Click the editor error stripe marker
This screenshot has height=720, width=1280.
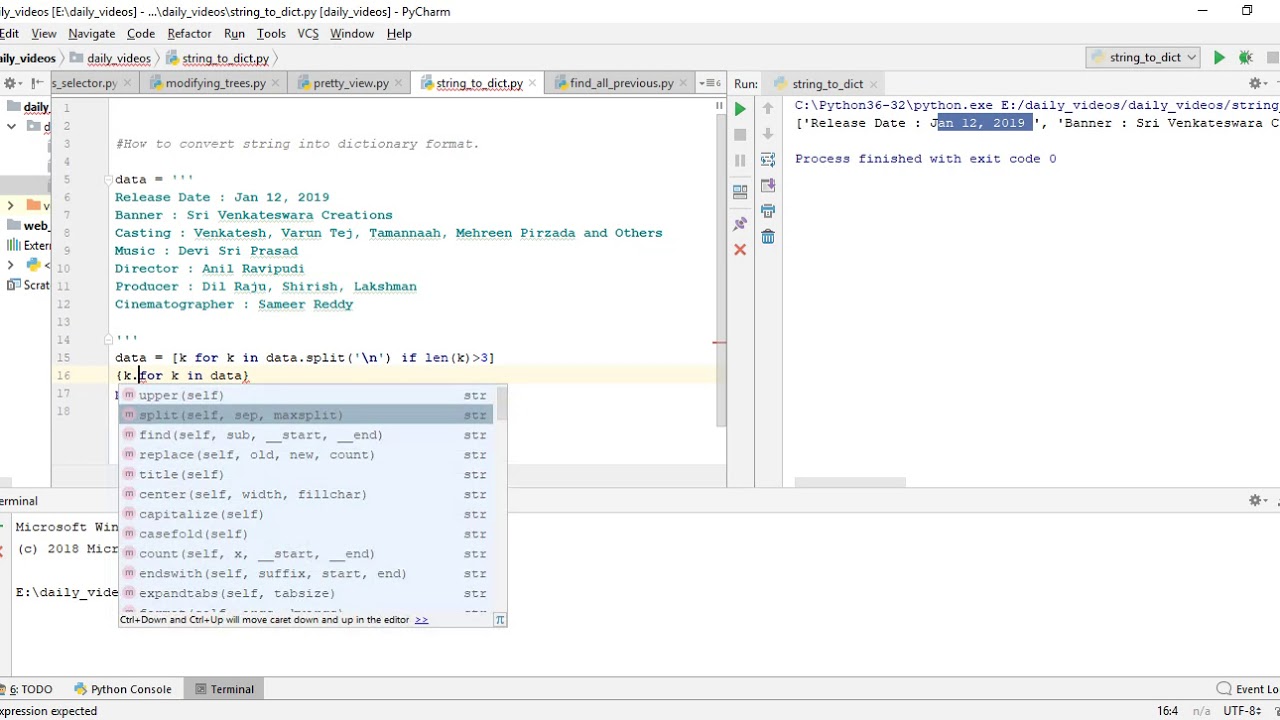click(x=720, y=342)
